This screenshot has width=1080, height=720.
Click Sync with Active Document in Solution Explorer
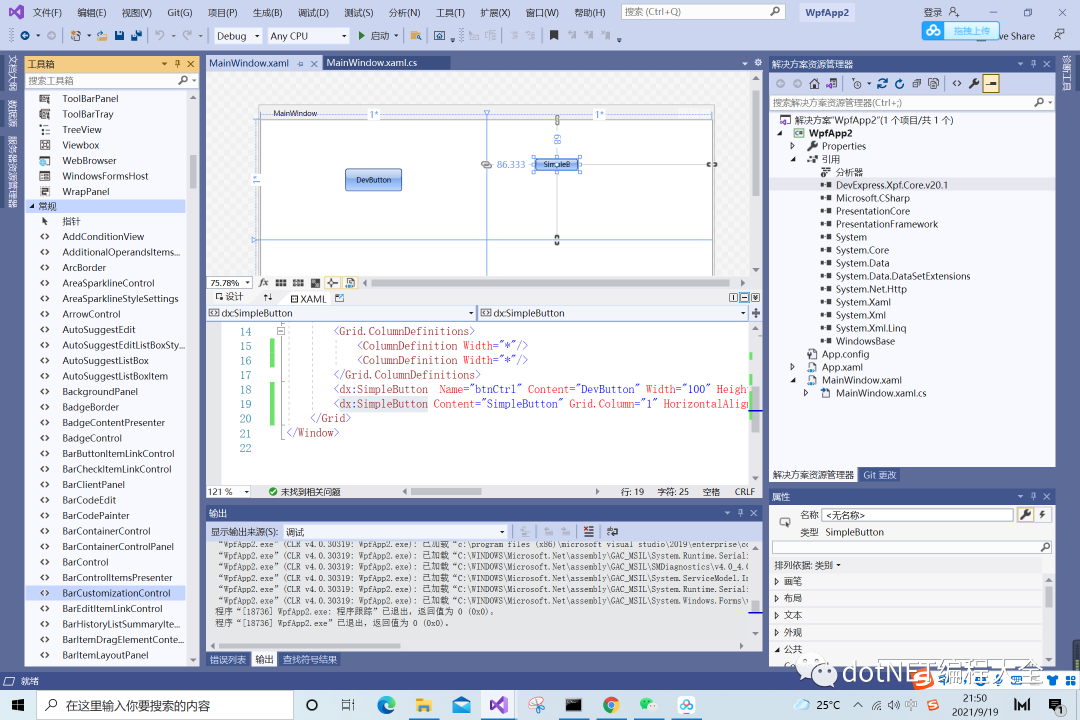pos(882,83)
